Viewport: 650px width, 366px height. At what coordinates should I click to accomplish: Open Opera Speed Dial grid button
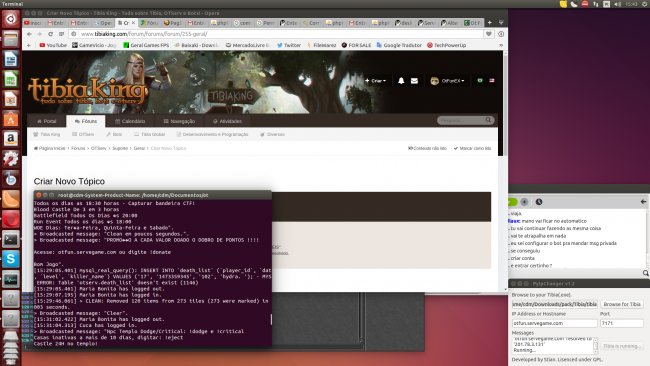point(61,34)
